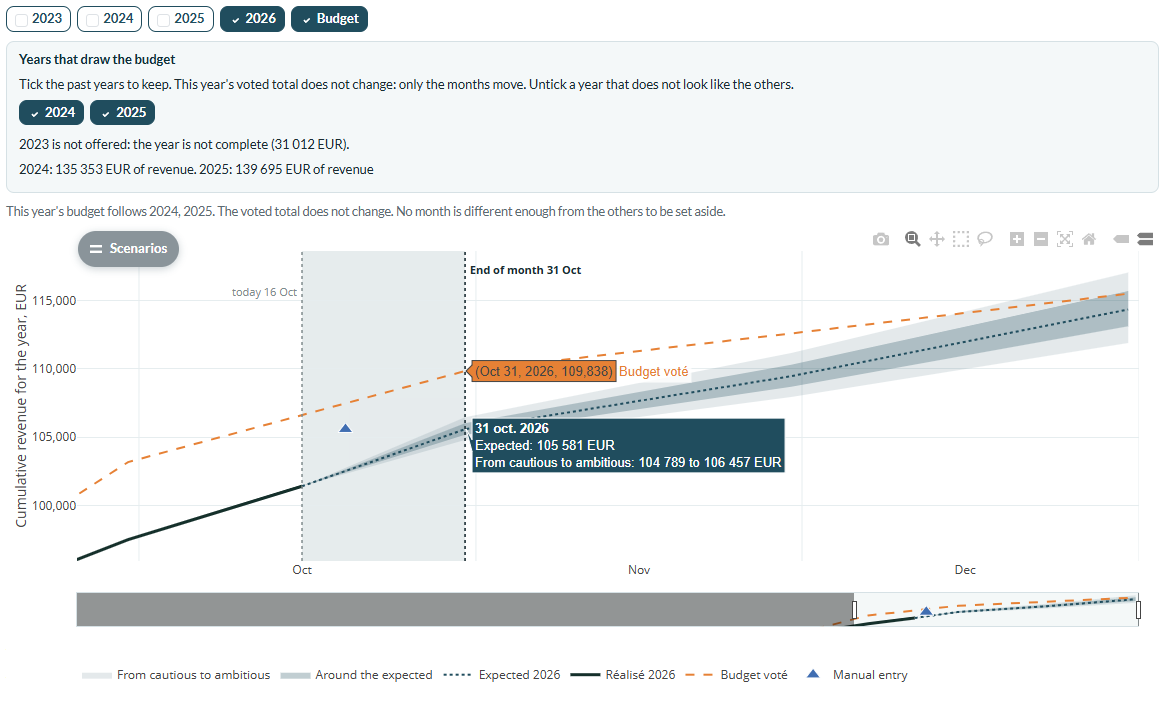Select the Zoom tool in chart modebar
Viewport: 1169px width, 702px height.
(913, 239)
